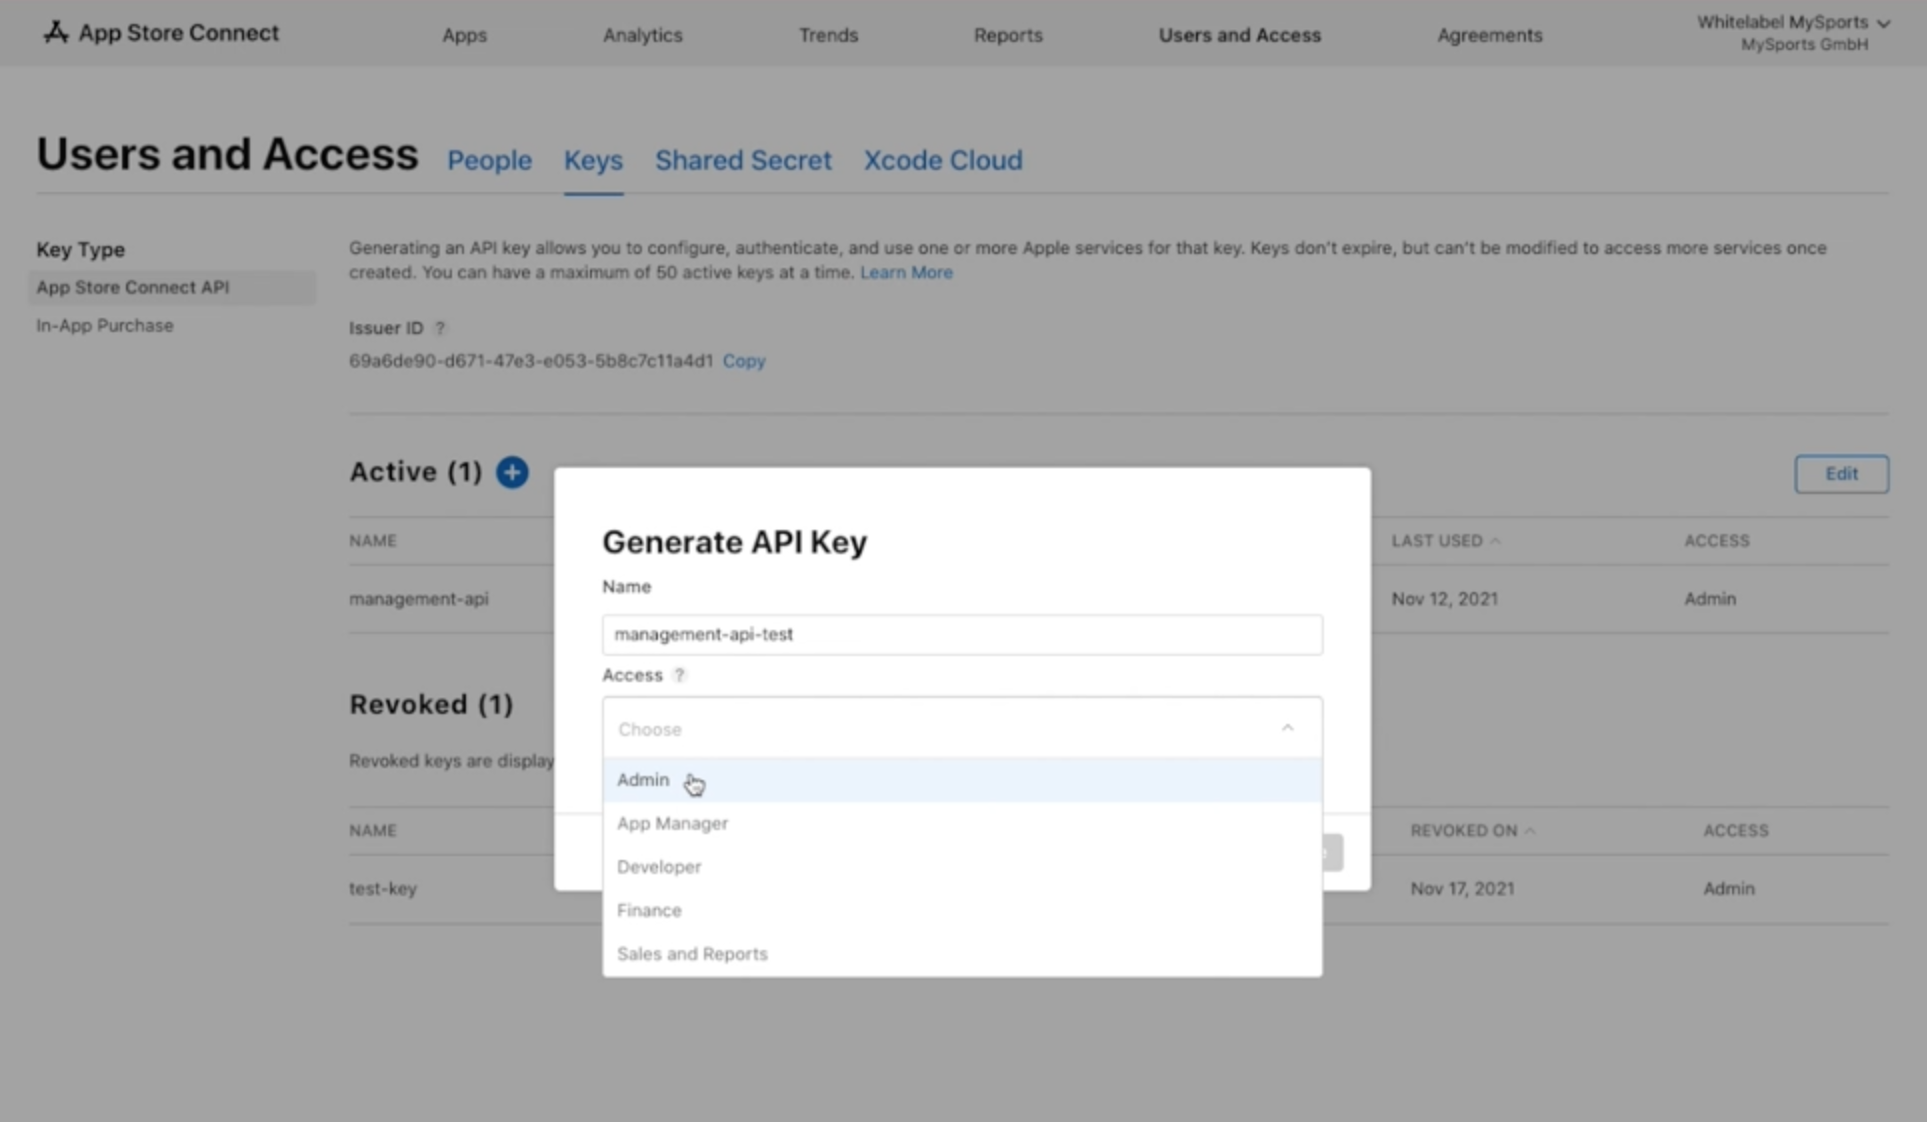The height and width of the screenshot is (1122, 1927).
Task: Copy the Issuer ID
Action: pos(744,361)
